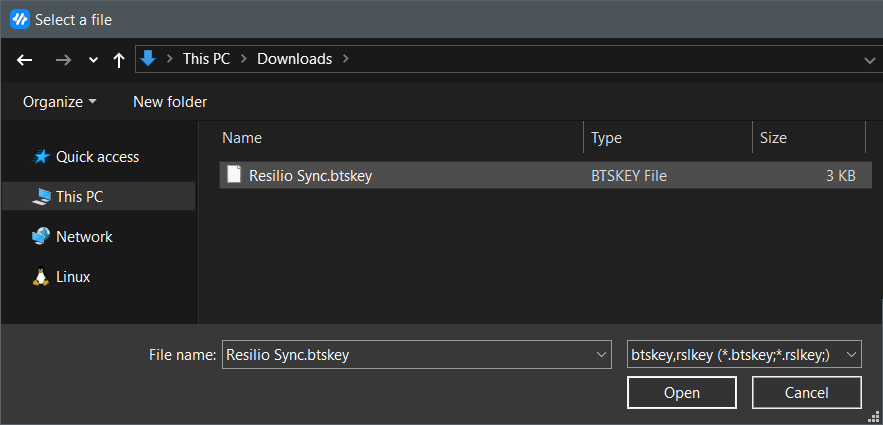The height and width of the screenshot is (425, 883).
Task: Click the '3 KB' size cell
Action: pyautogui.click(x=841, y=176)
